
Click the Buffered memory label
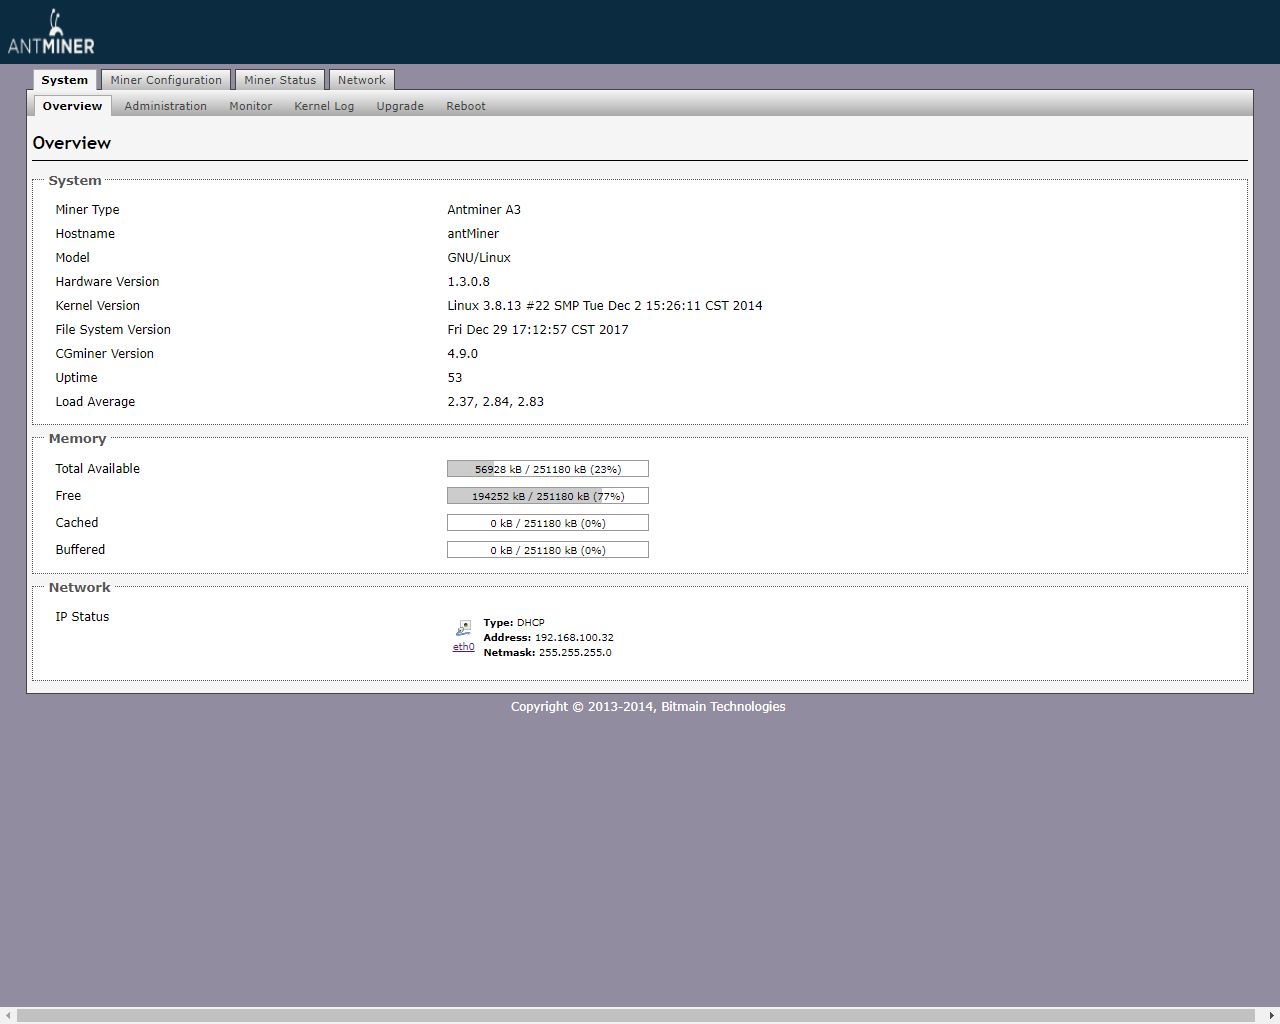click(80, 550)
